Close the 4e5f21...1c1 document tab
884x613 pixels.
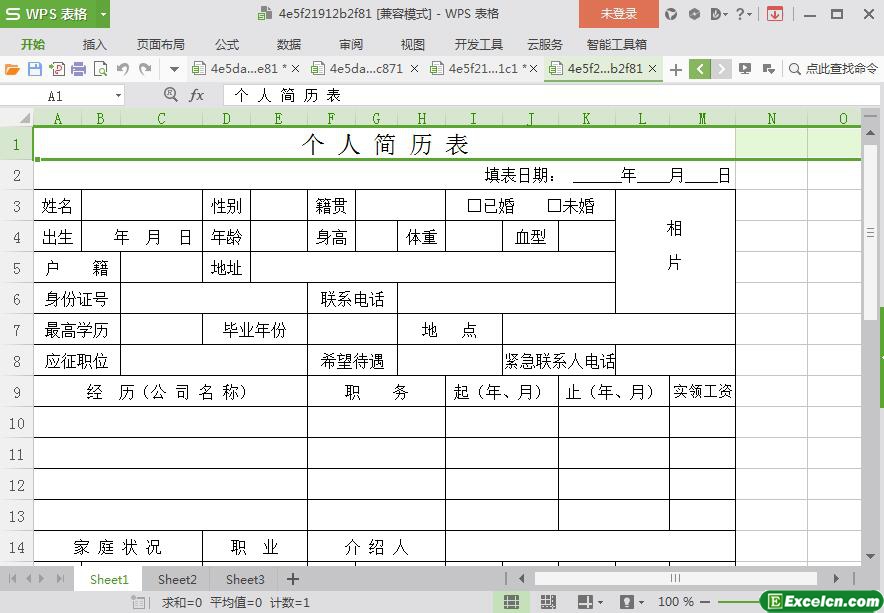pos(533,69)
